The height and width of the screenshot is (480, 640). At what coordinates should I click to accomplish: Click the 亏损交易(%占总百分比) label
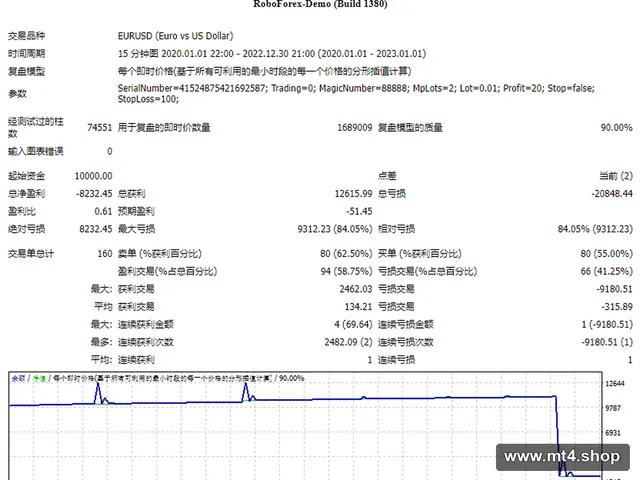pyautogui.click(x=427, y=271)
